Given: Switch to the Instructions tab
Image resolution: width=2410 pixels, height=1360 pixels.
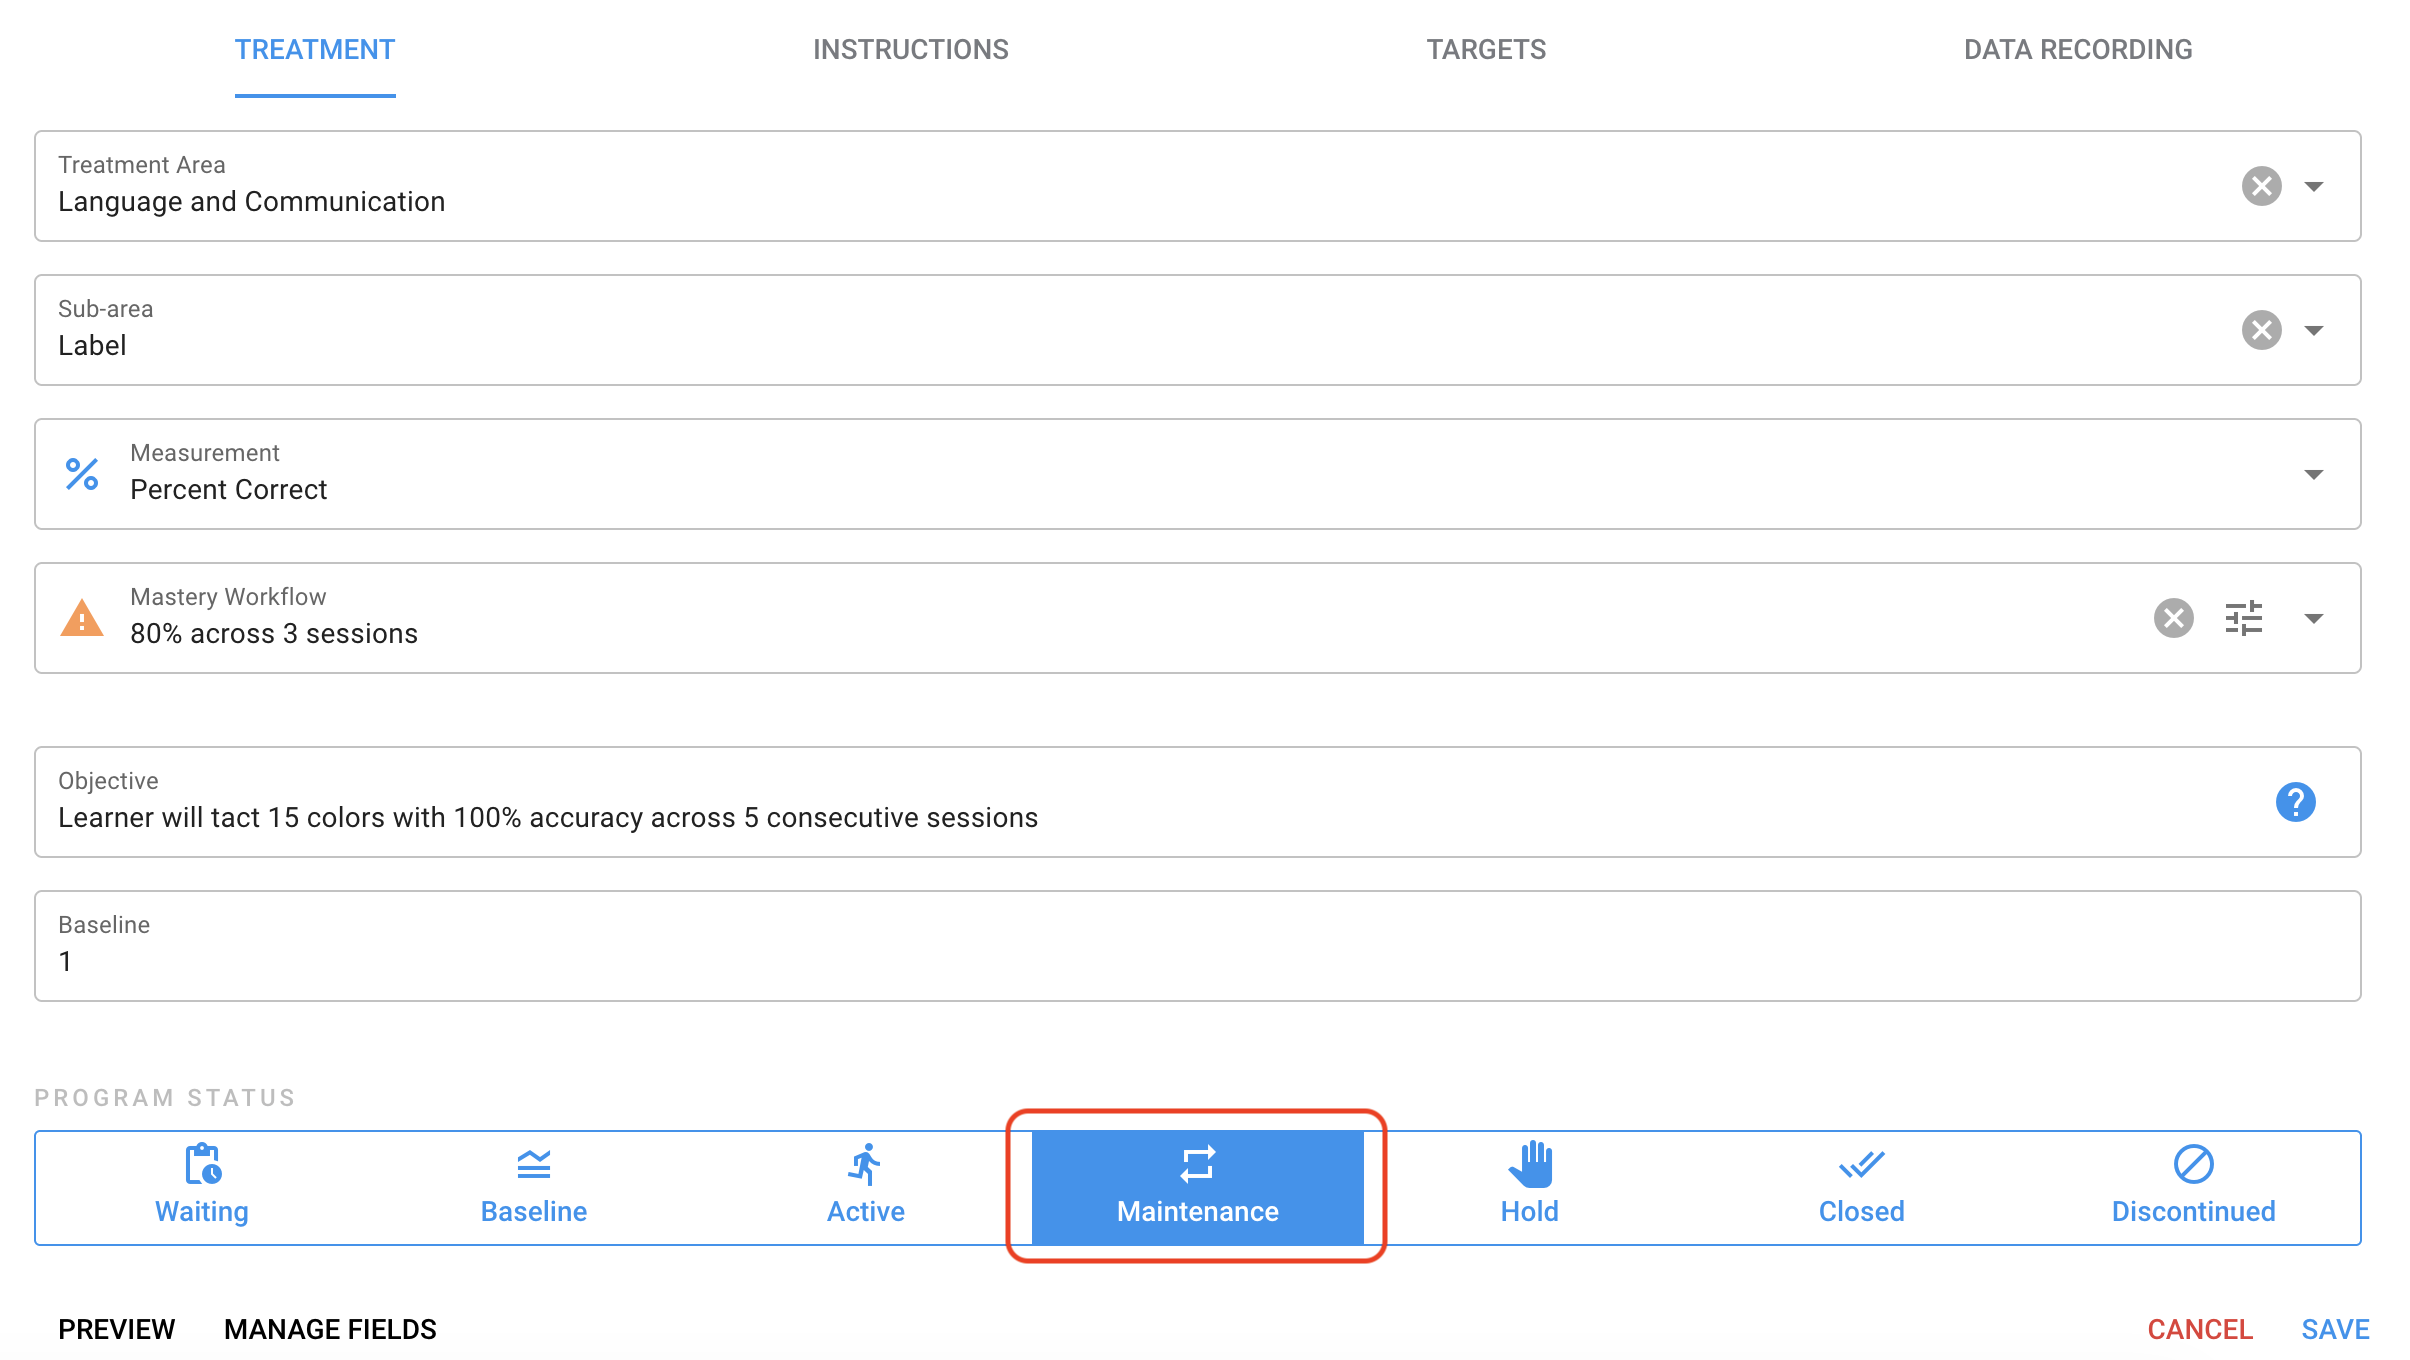Looking at the screenshot, I should pos(910,49).
